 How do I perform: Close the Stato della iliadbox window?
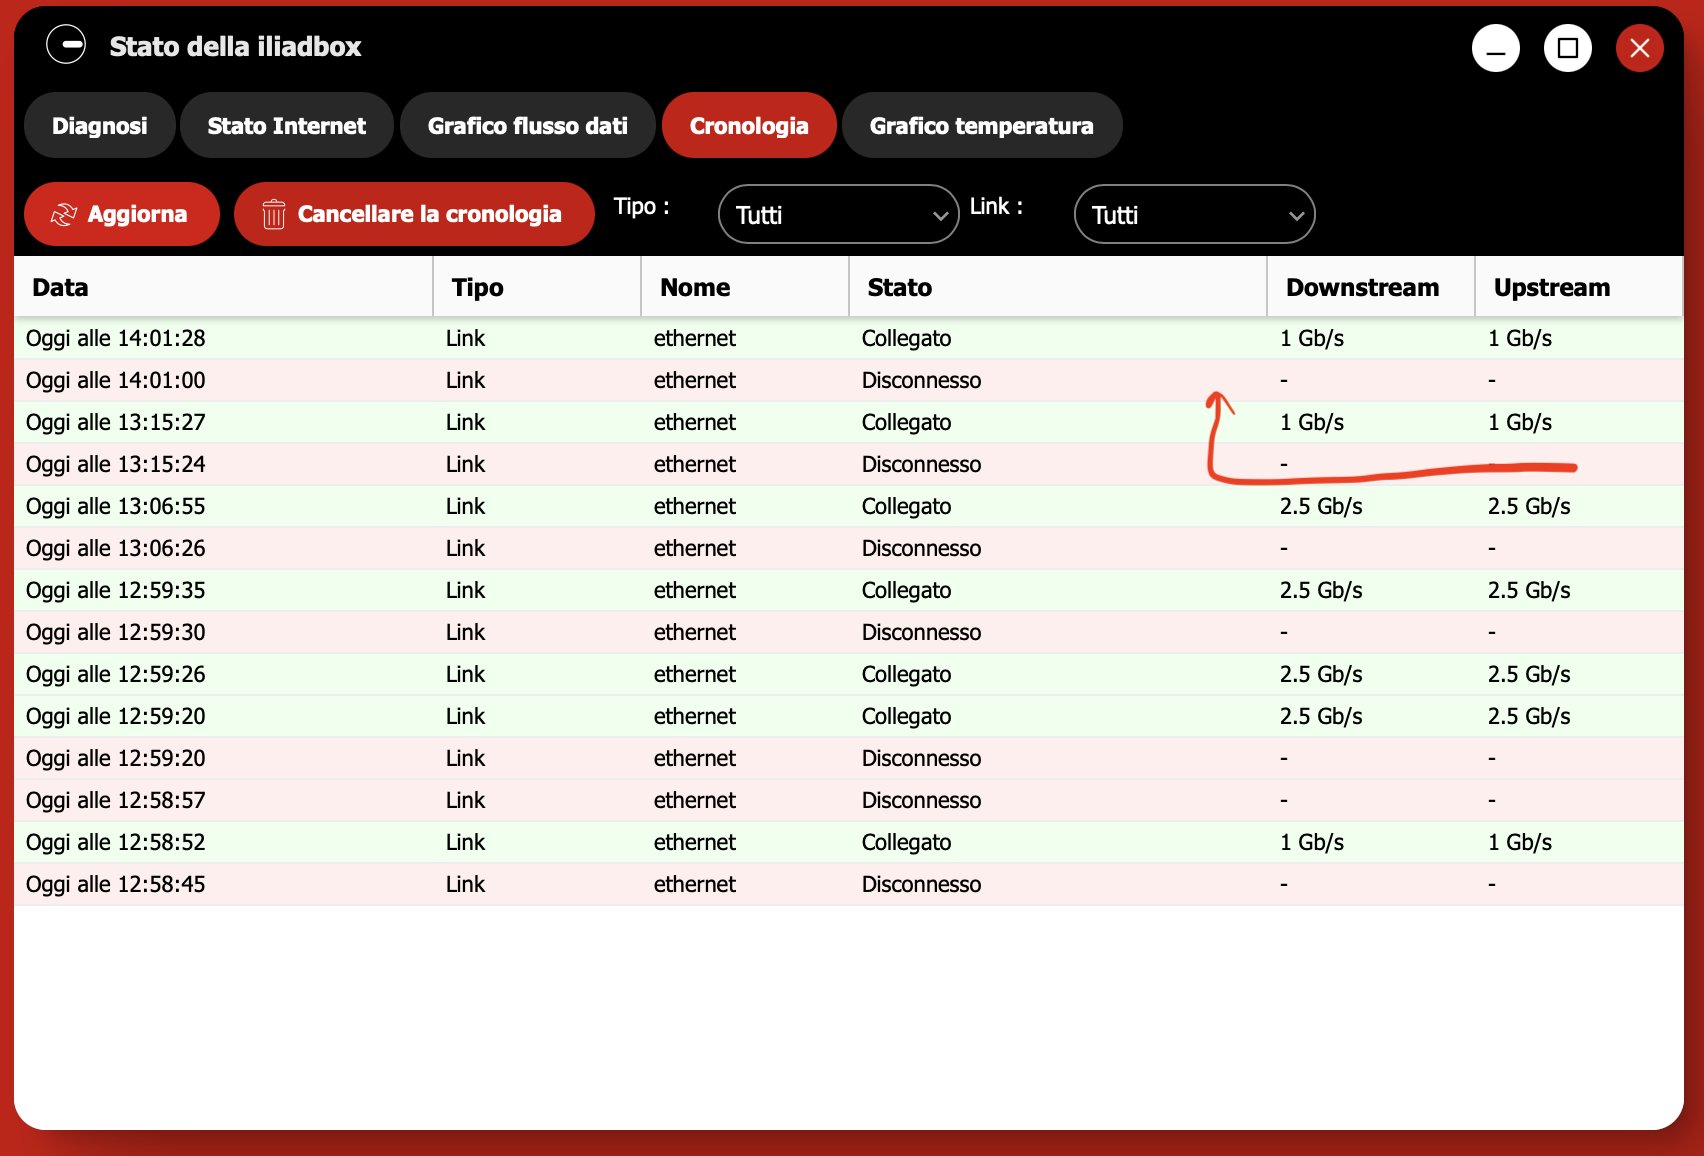click(x=1640, y=48)
